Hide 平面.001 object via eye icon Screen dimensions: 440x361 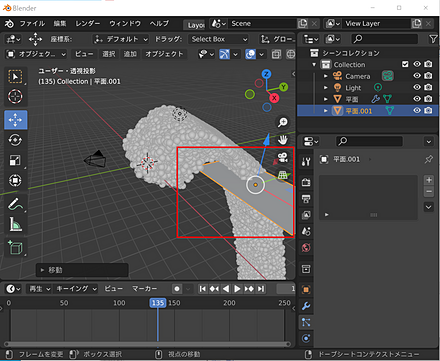tap(417, 110)
